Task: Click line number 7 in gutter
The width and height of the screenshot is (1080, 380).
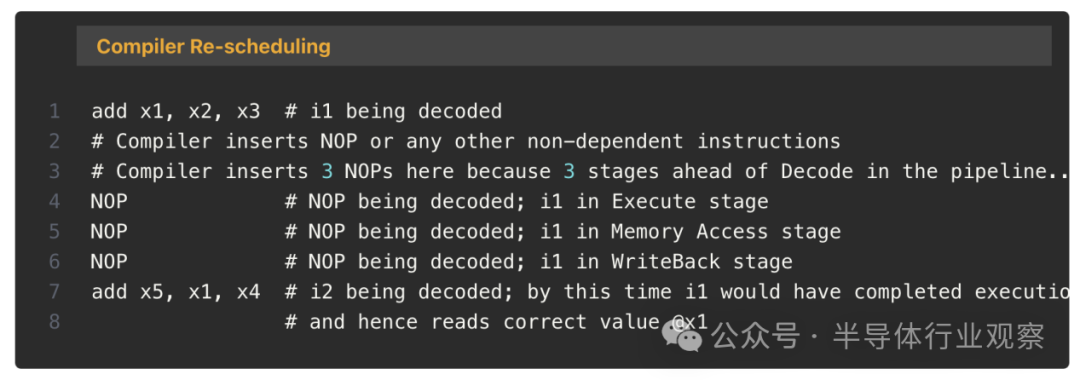Action: point(54,292)
